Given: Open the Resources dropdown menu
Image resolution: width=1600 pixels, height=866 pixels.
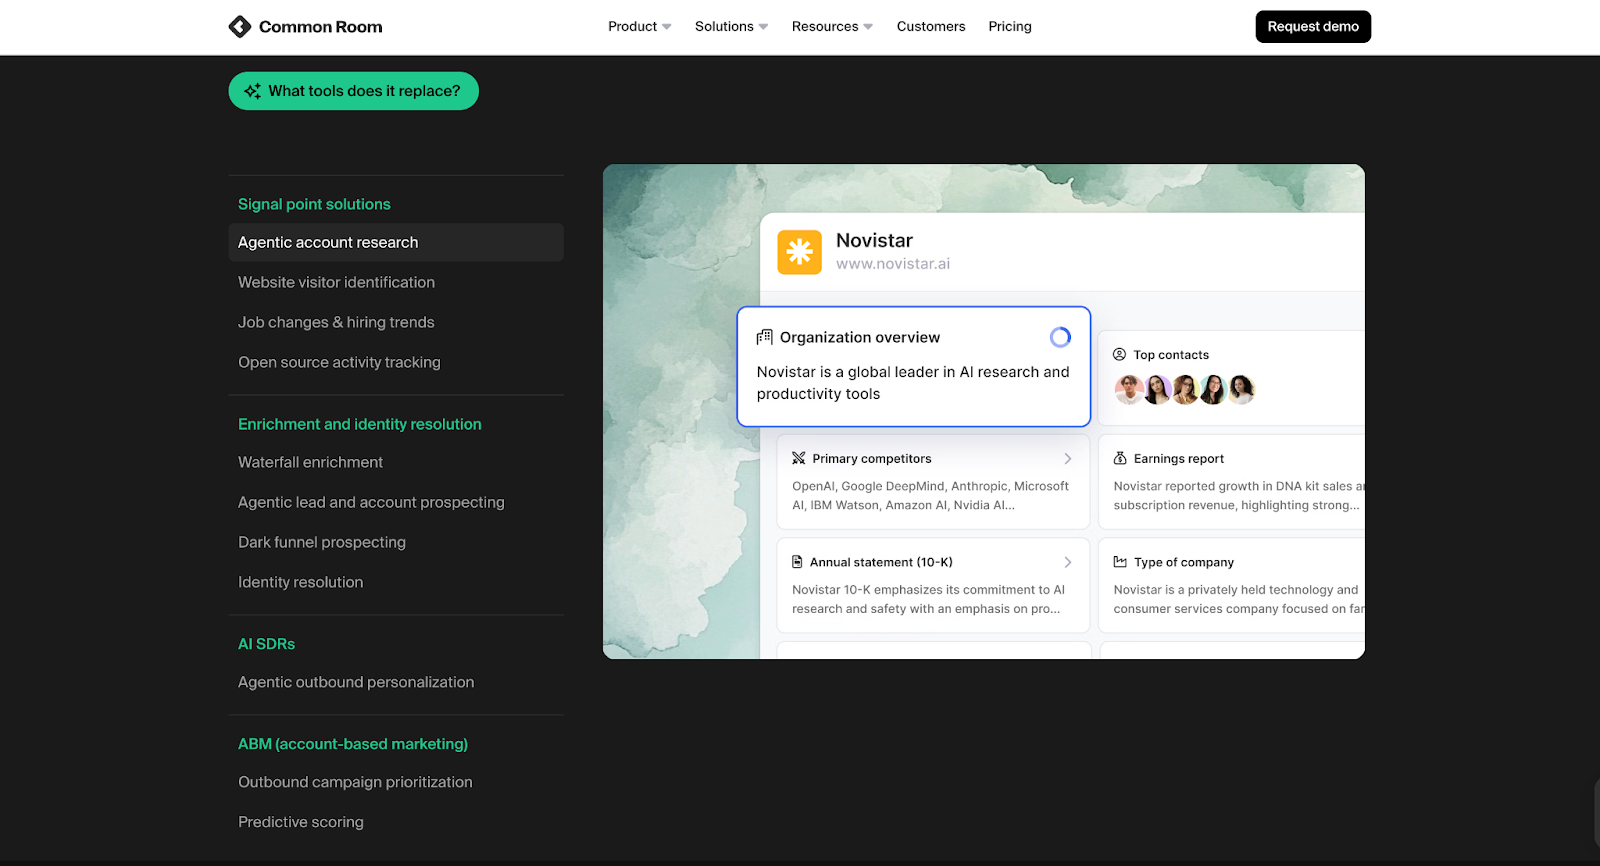Looking at the screenshot, I should point(832,27).
